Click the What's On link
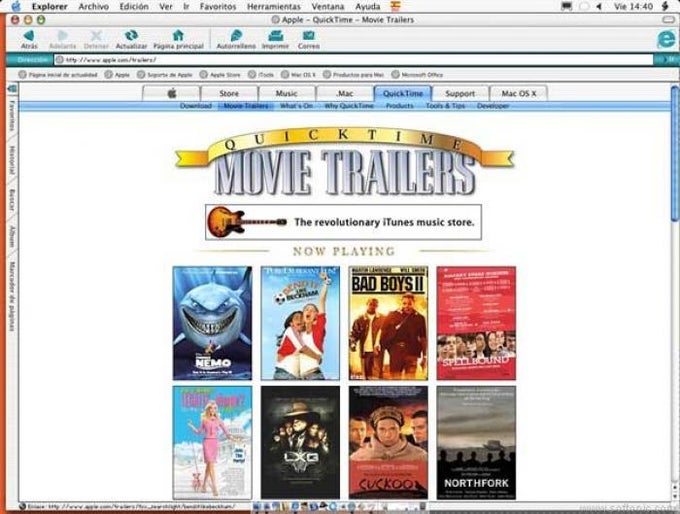The width and height of the screenshot is (680, 514). [x=296, y=106]
